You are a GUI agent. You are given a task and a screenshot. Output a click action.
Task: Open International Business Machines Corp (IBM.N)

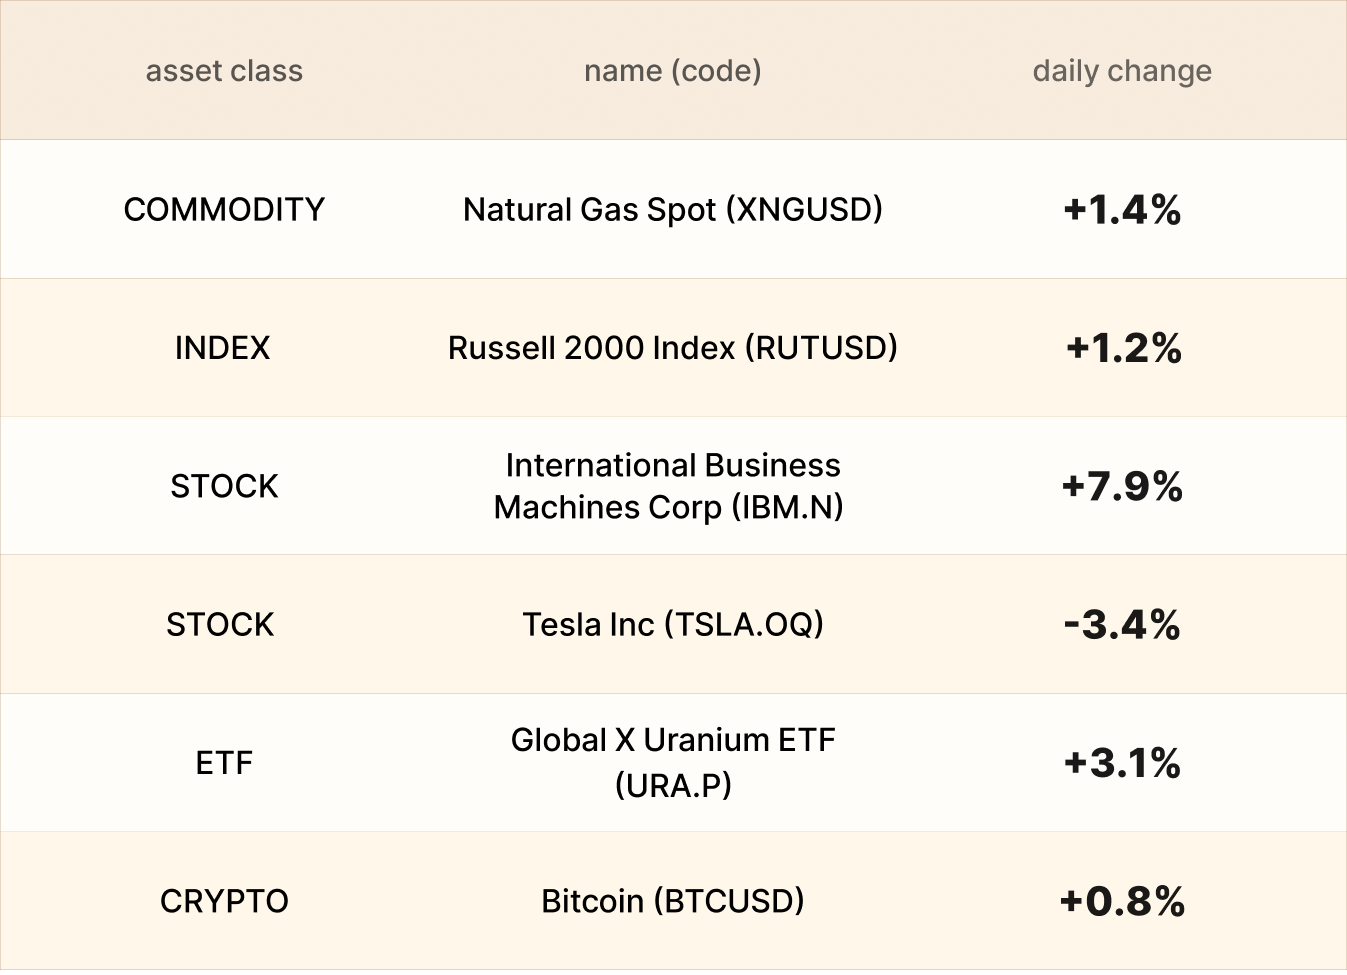(x=672, y=486)
